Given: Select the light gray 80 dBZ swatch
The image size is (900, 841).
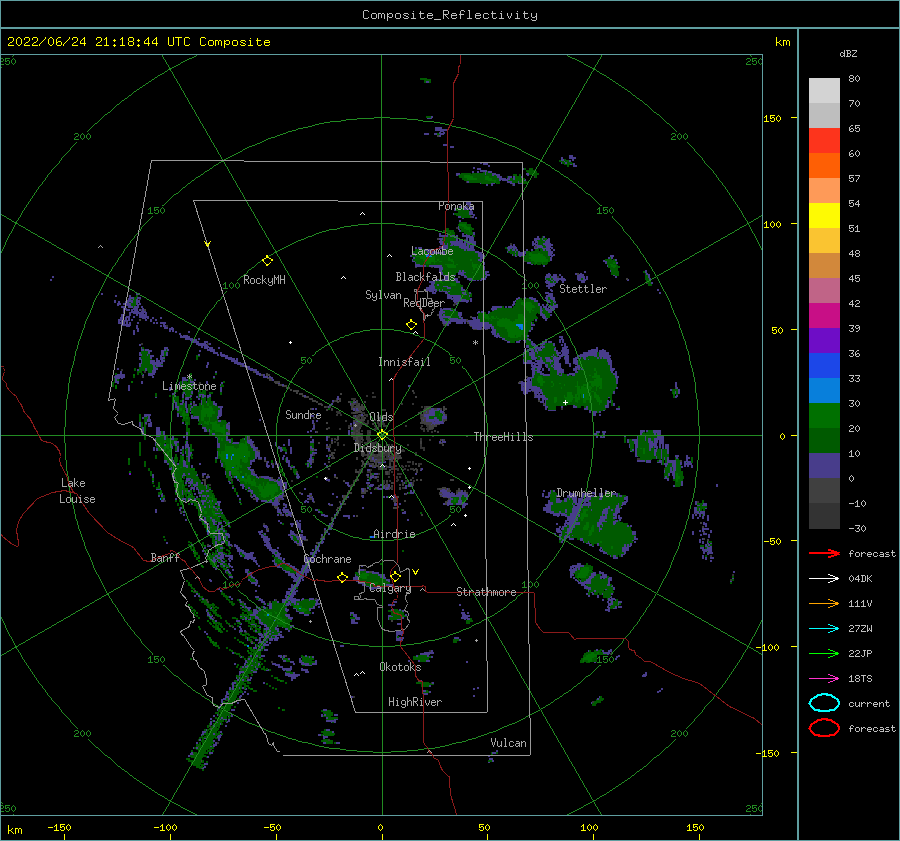Looking at the screenshot, I should (x=824, y=91).
